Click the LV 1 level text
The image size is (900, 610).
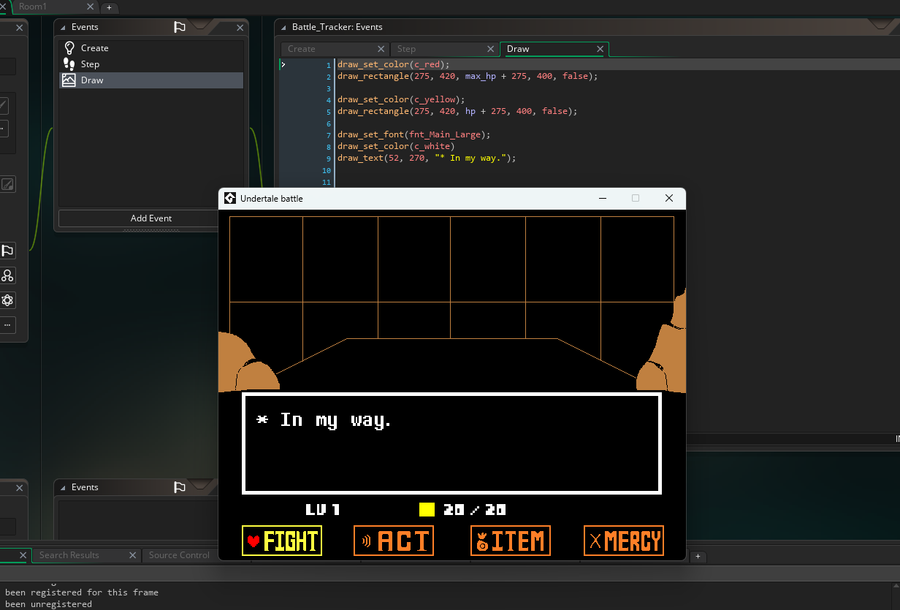pyautogui.click(x=323, y=510)
